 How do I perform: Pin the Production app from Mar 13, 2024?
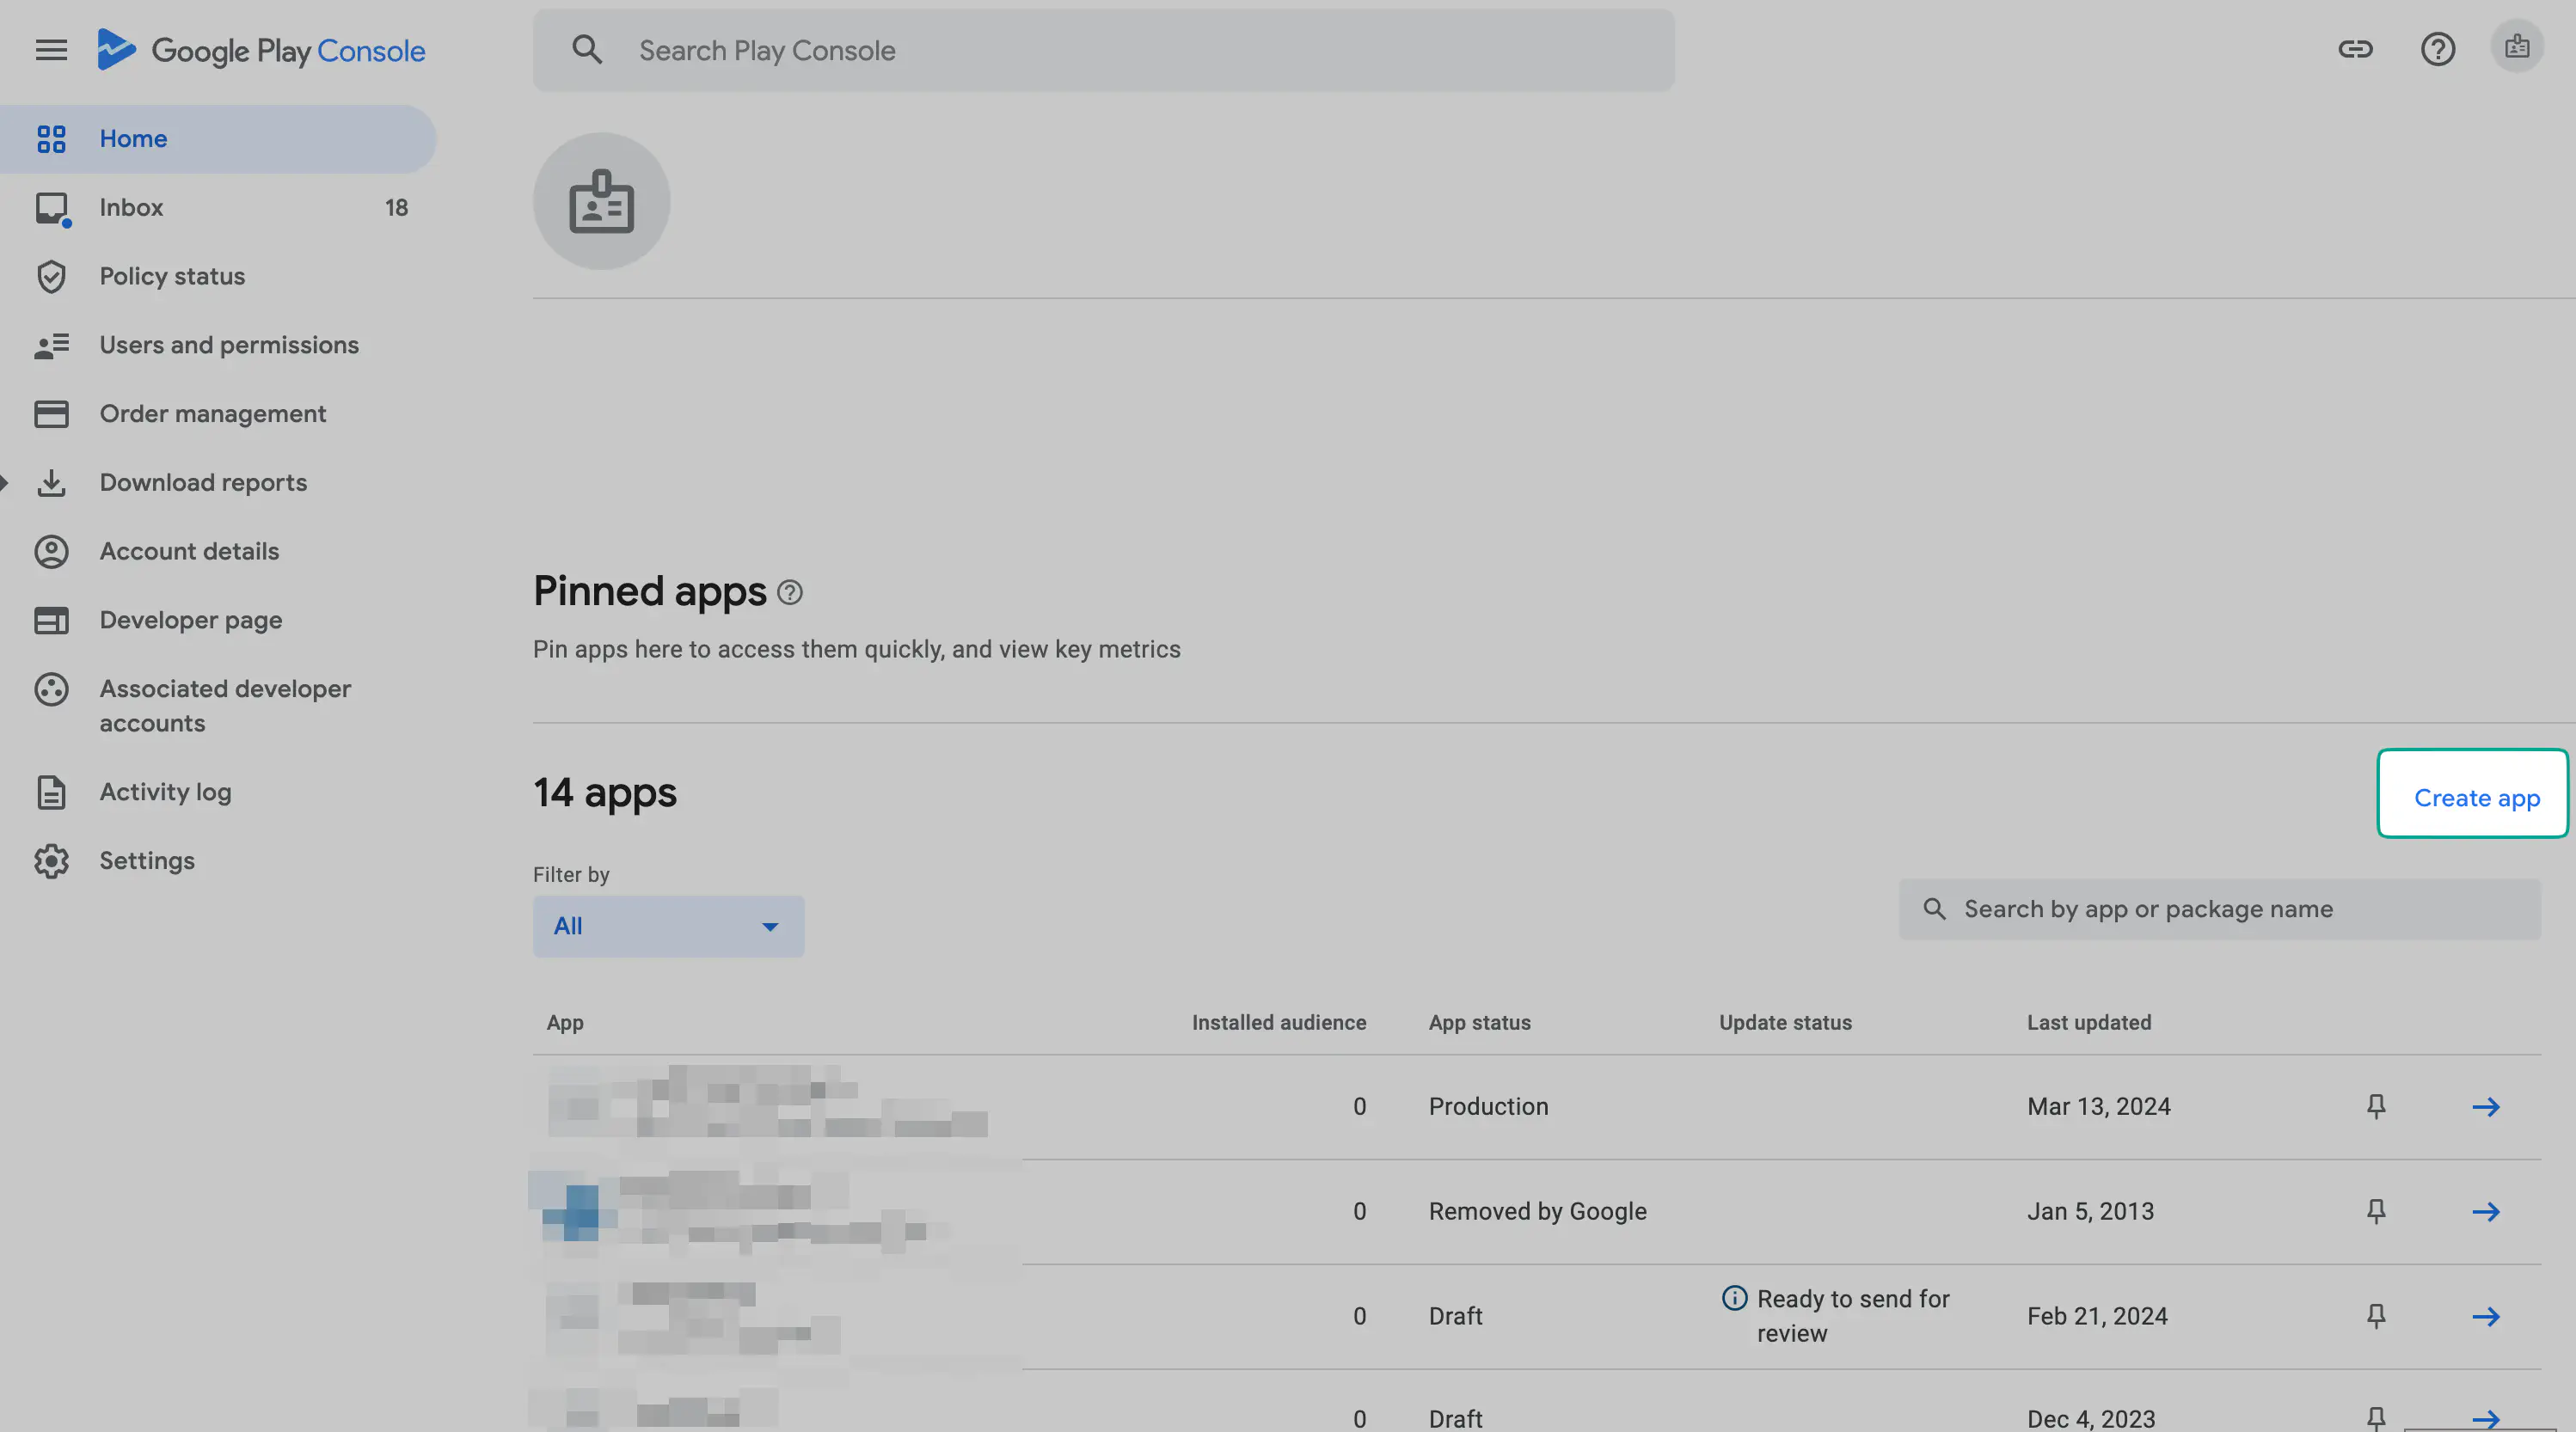2377,1106
